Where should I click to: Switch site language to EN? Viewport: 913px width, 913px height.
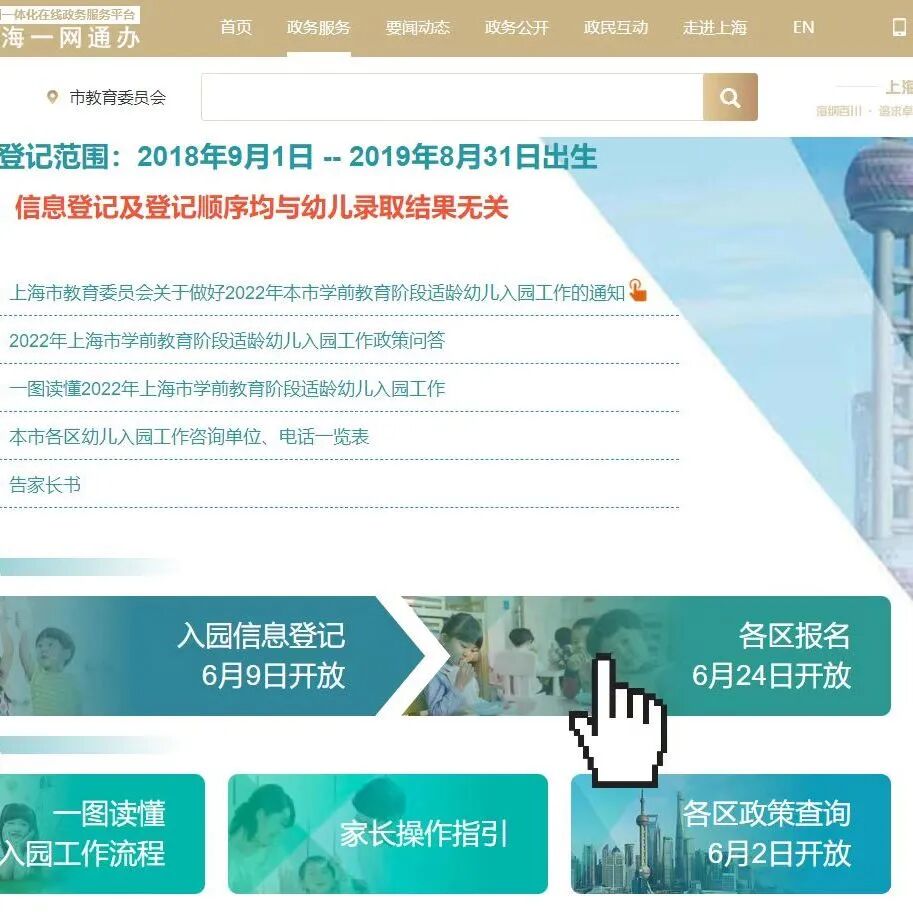pyautogui.click(x=801, y=27)
